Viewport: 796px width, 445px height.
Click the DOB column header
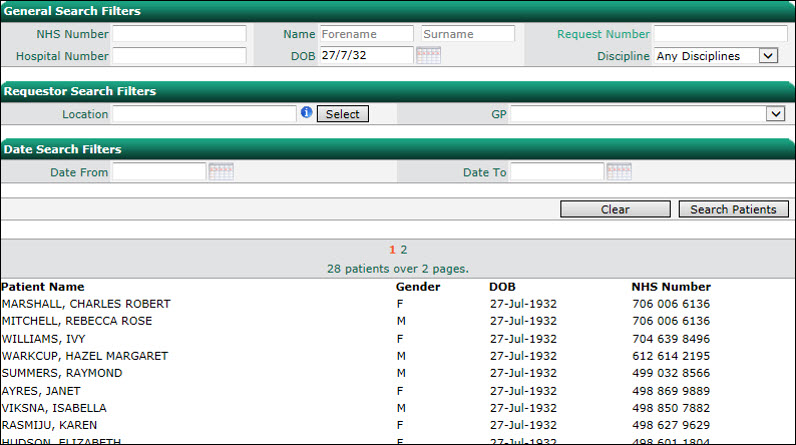tap(502, 287)
